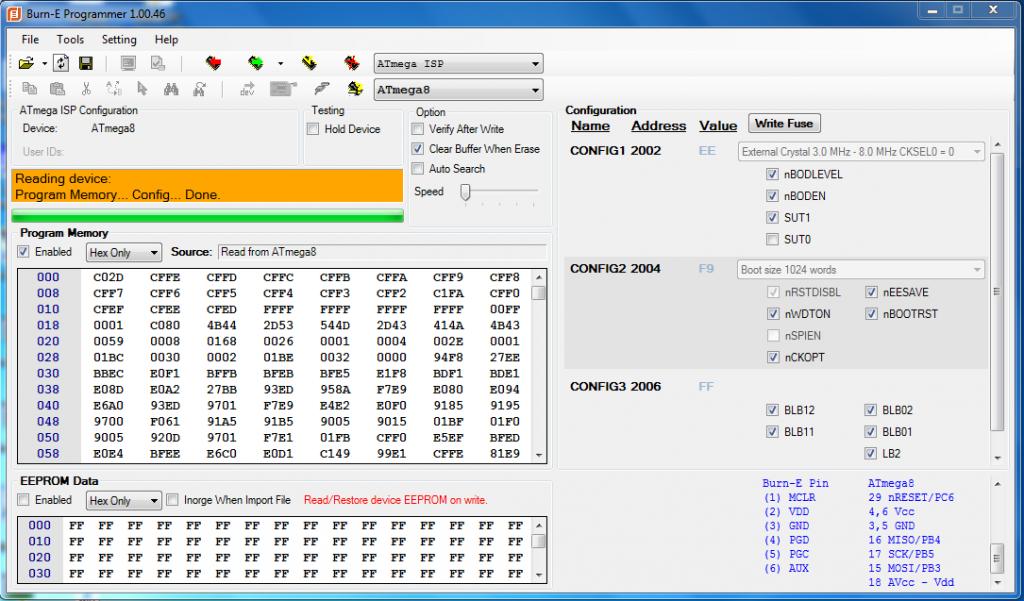This screenshot has width=1024, height=601.
Task: Click the binoculars find icon
Action: 171,89
